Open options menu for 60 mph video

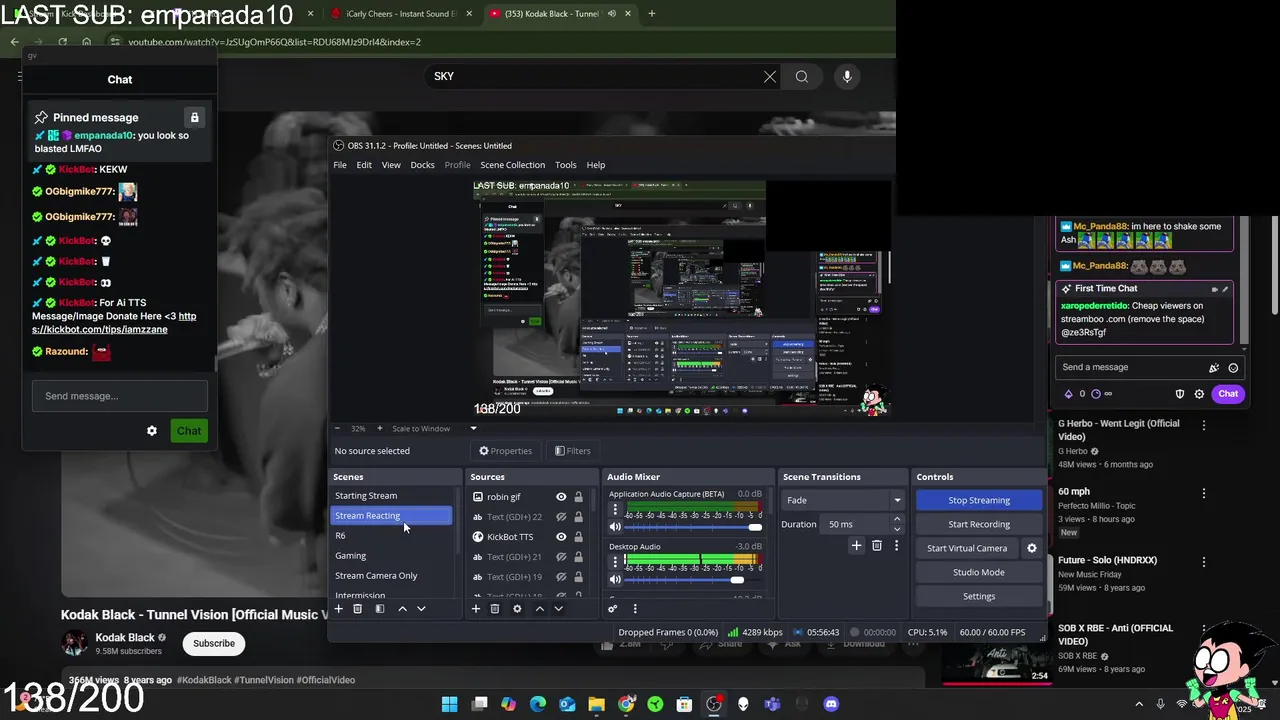pos(1204,493)
